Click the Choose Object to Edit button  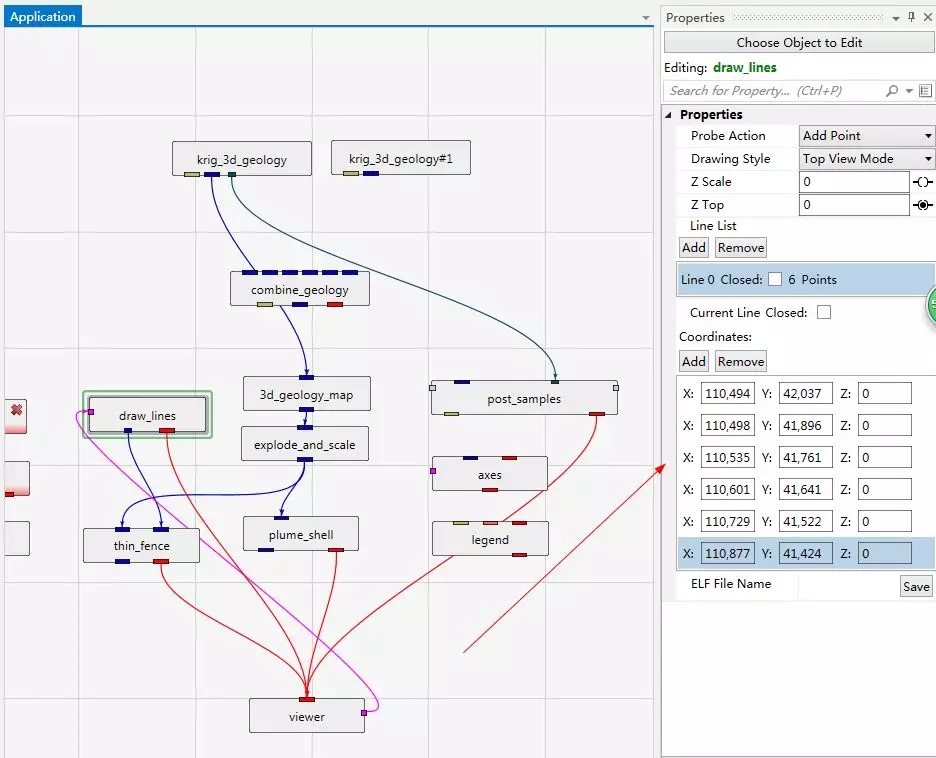[799, 42]
